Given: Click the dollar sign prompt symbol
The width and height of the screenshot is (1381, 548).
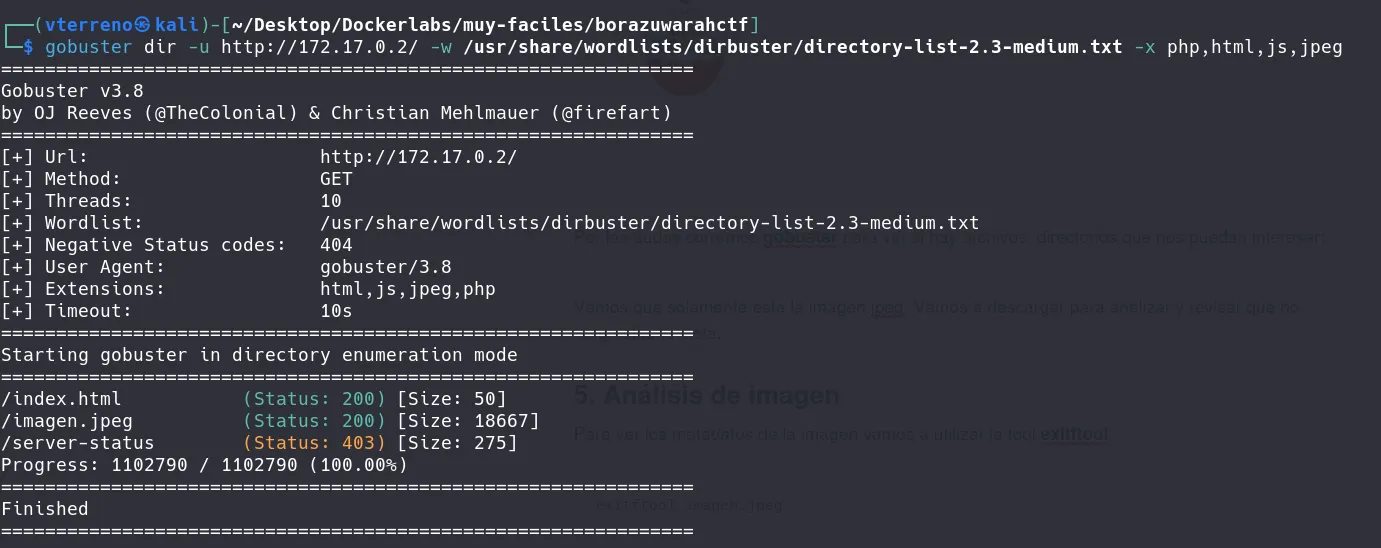Looking at the screenshot, I should pyautogui.click(x=27, y=47).
